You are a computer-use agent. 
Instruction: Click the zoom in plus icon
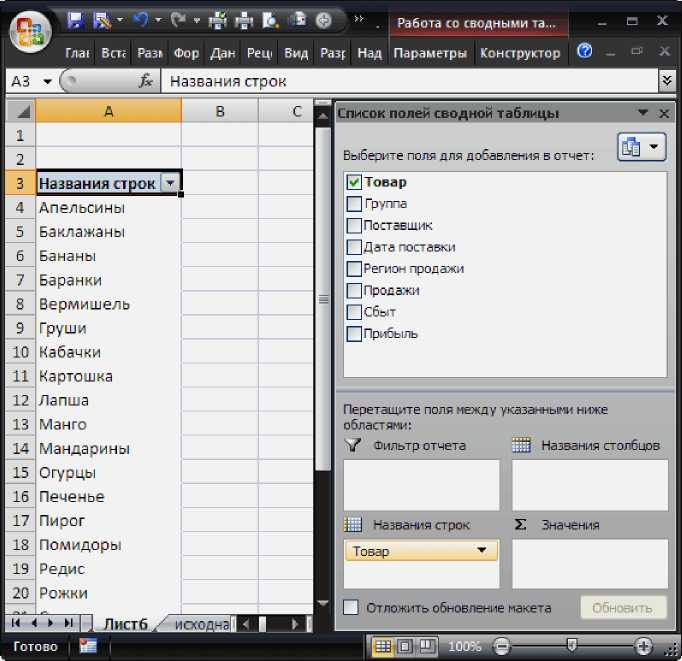(x=642, y=647)
